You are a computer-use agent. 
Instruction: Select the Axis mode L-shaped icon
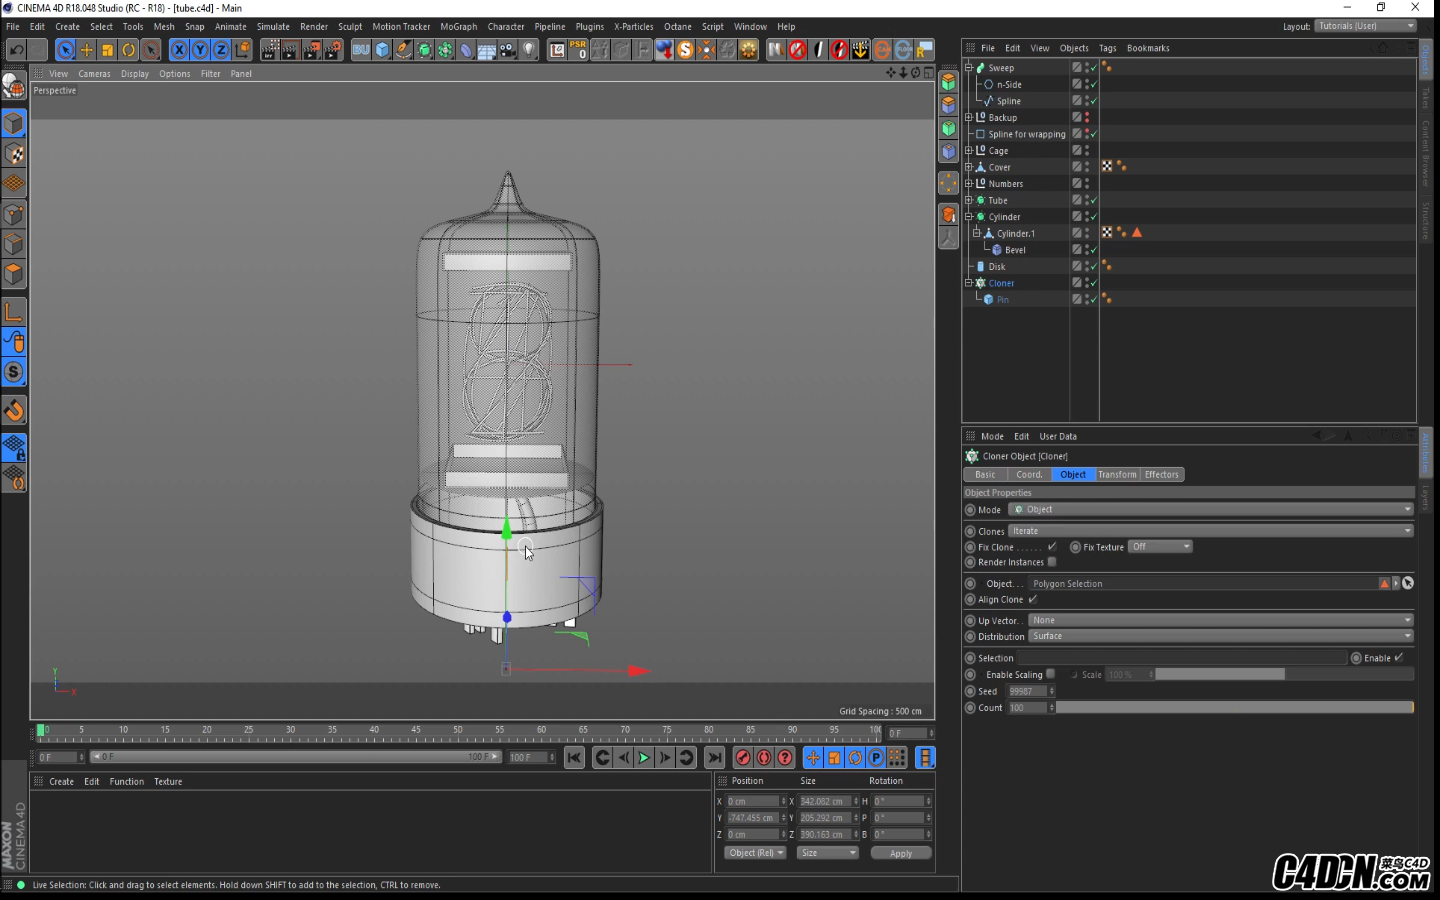pos(14,312)
